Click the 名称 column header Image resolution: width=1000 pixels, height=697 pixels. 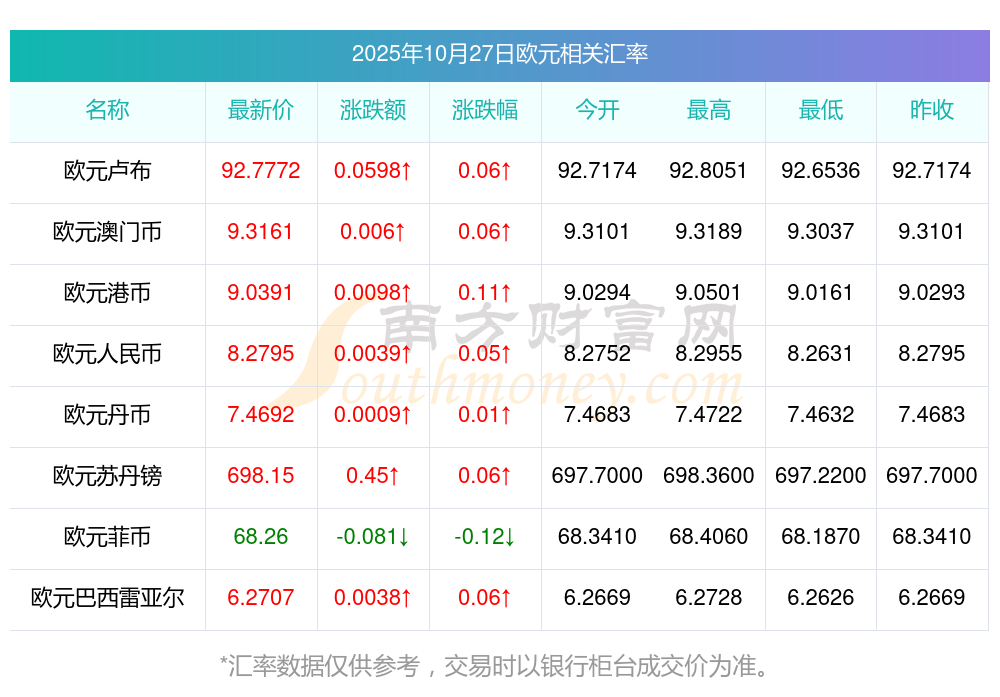(107, 110)
